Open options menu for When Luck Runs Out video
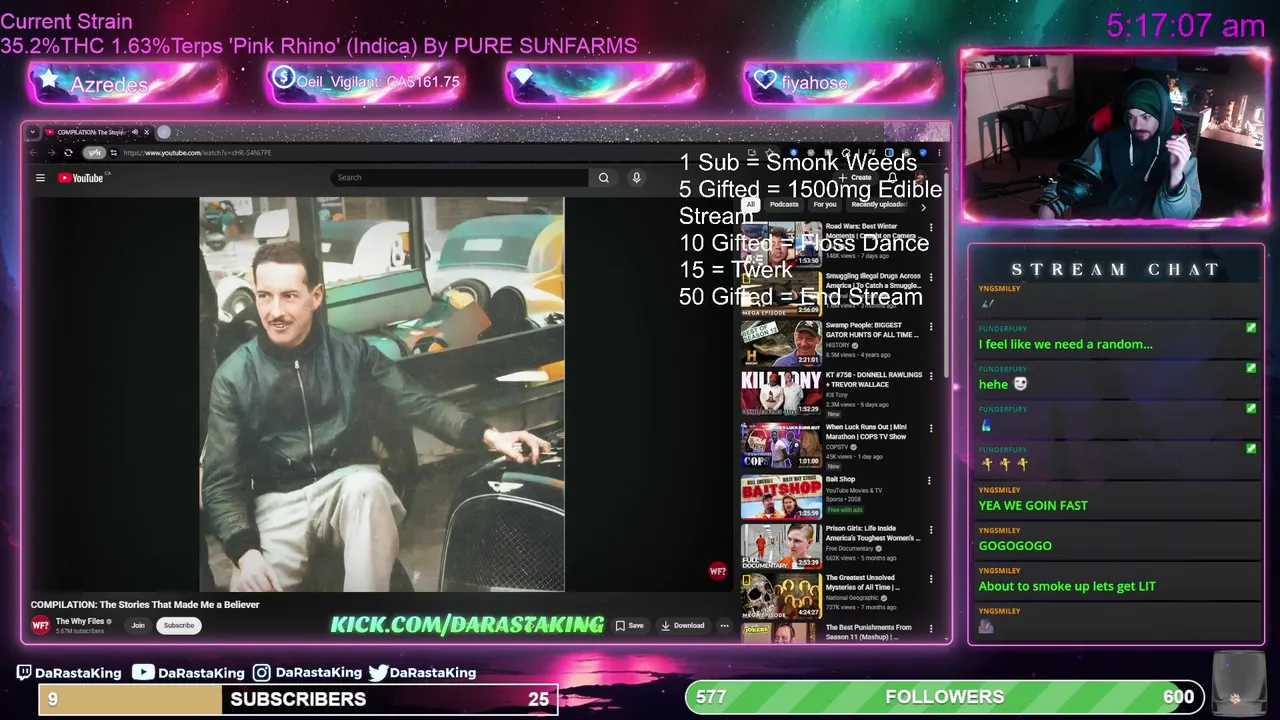The width and height of the screenshot is (1280, 720). point(930,429)
